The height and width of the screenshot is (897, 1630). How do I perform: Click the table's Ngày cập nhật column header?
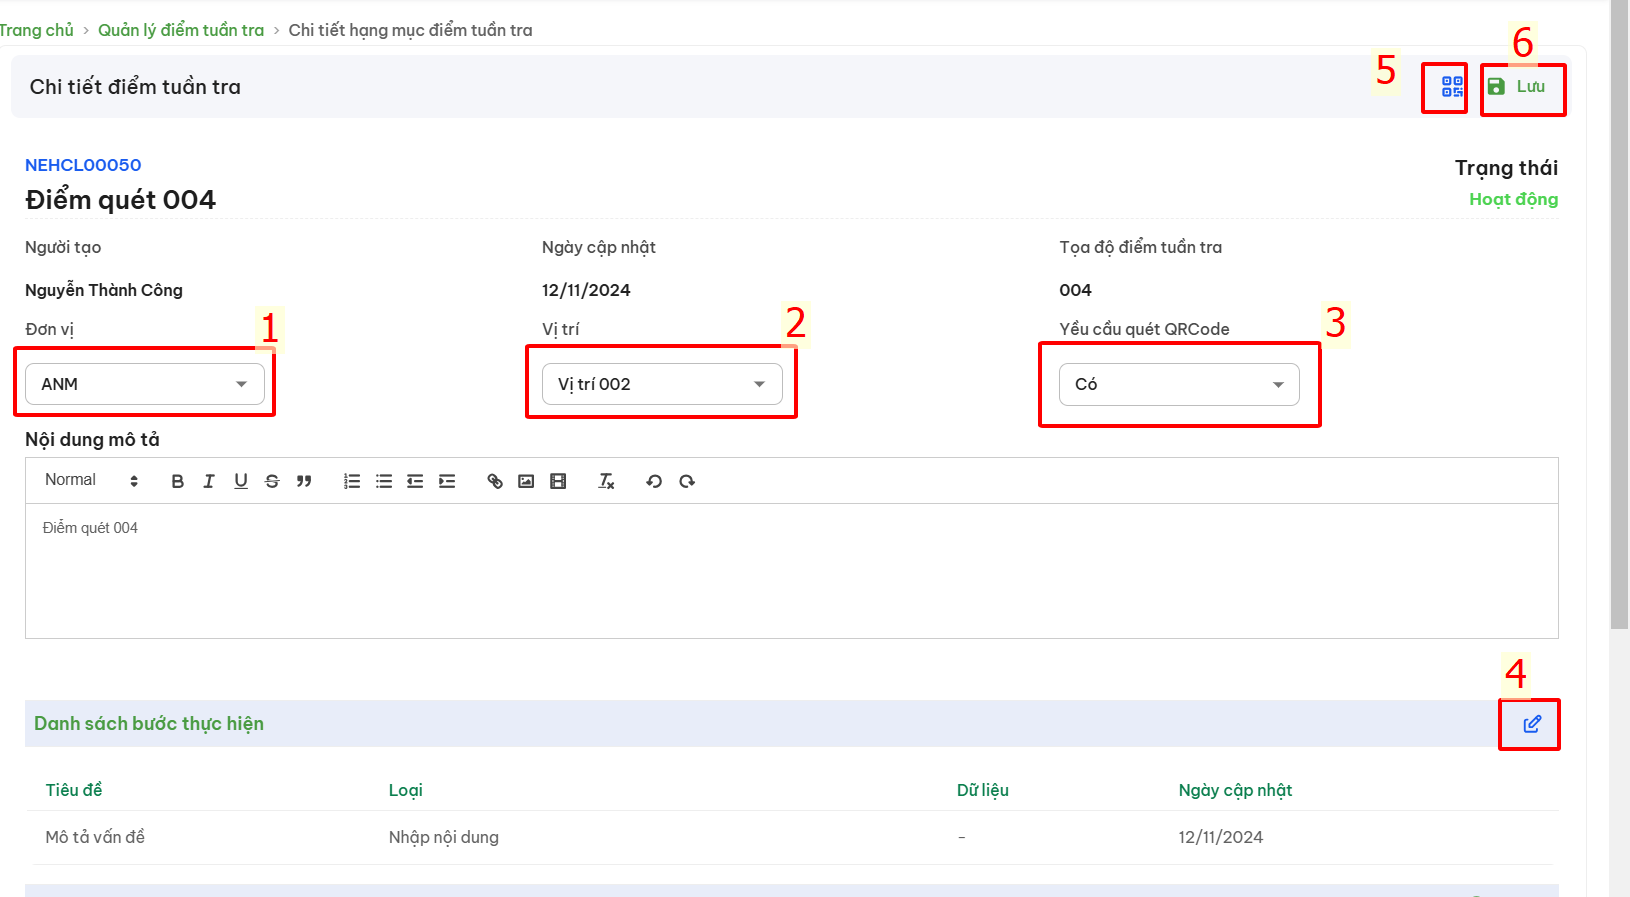pos(1235,790)
